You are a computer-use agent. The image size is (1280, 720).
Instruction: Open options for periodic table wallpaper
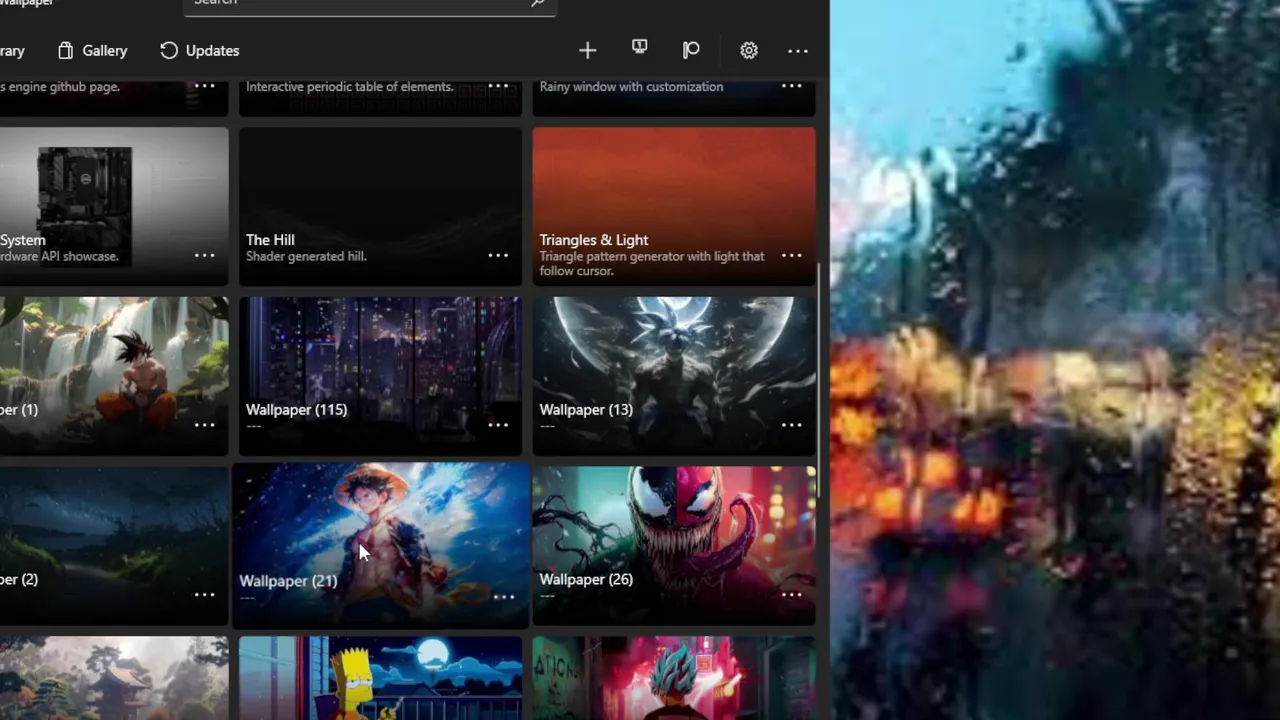(498, 86)
